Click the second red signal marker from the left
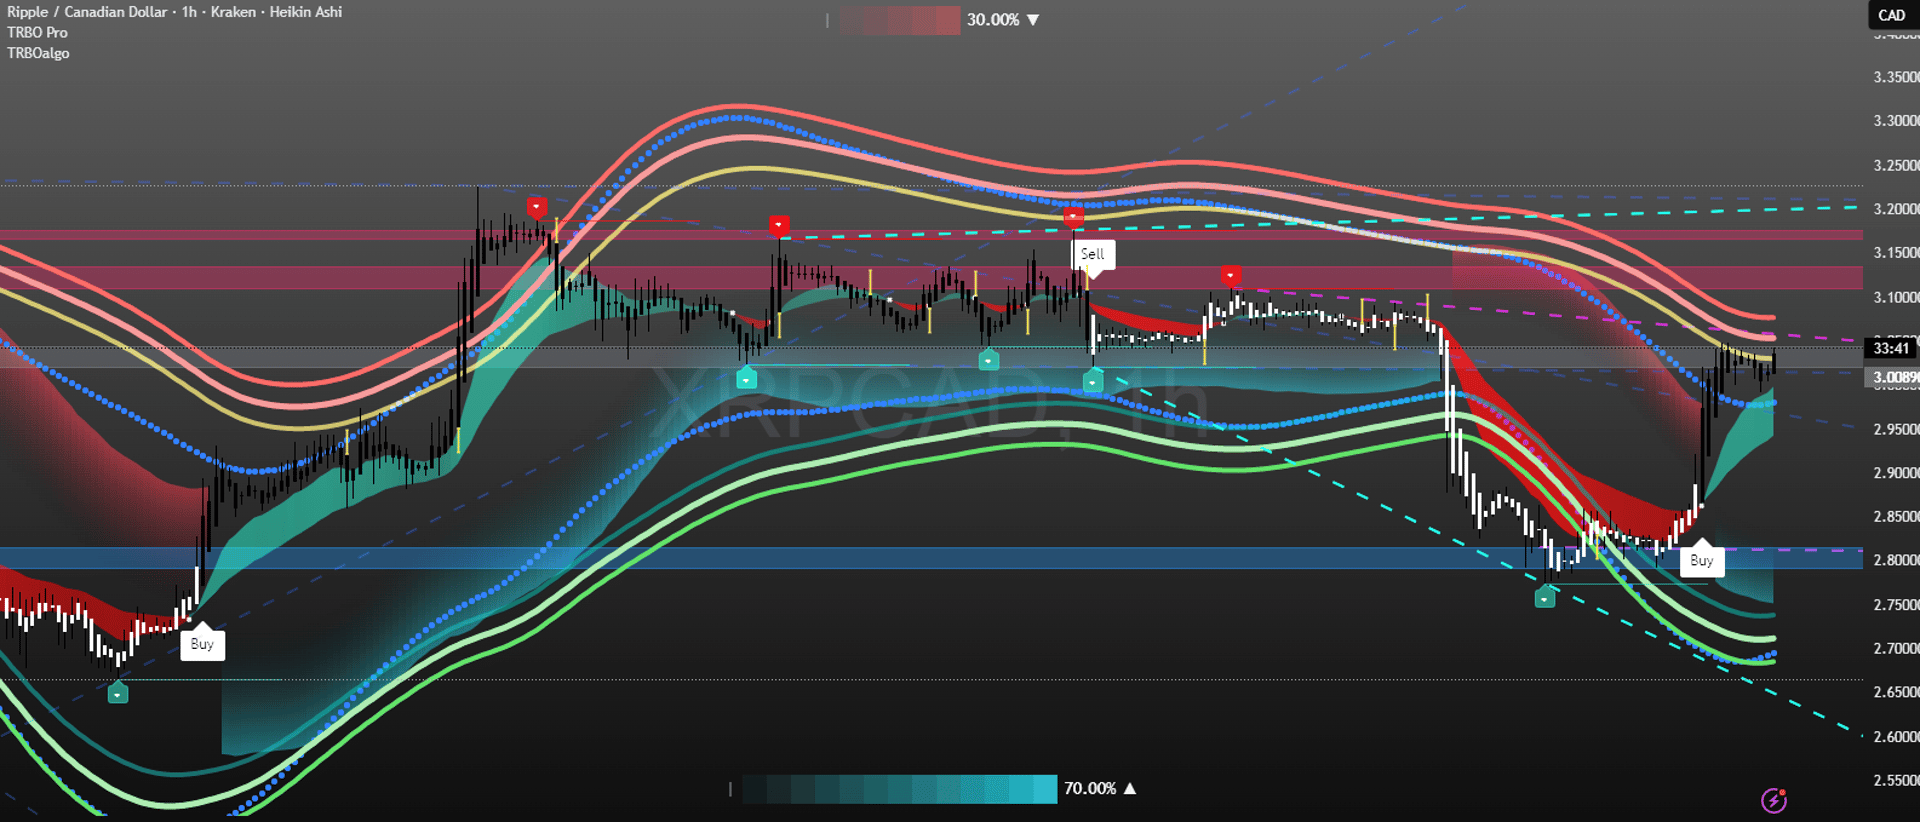This screenshot has width=1920, height=822. [x=779, y=226]
